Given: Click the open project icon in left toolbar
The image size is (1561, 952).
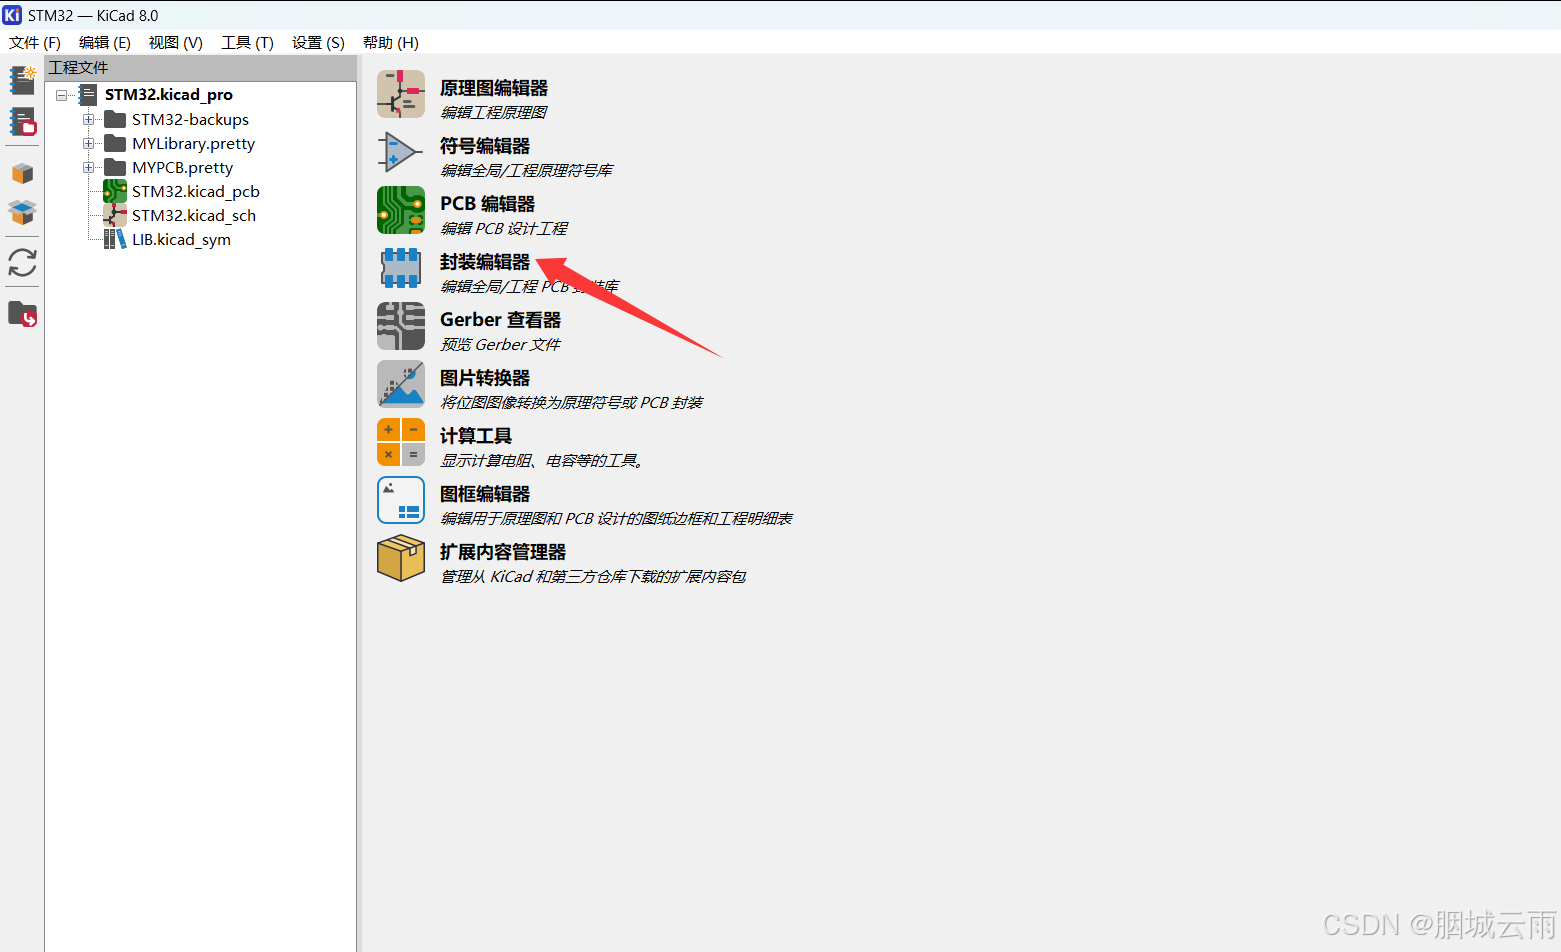Looking at the screenshot, I should 22,122.
